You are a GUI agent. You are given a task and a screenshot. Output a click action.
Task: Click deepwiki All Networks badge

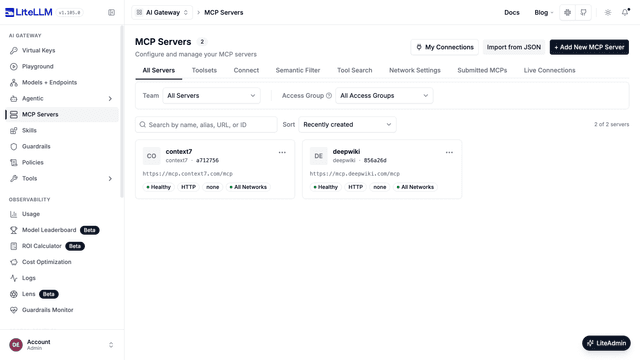click(x=415, y=187)
